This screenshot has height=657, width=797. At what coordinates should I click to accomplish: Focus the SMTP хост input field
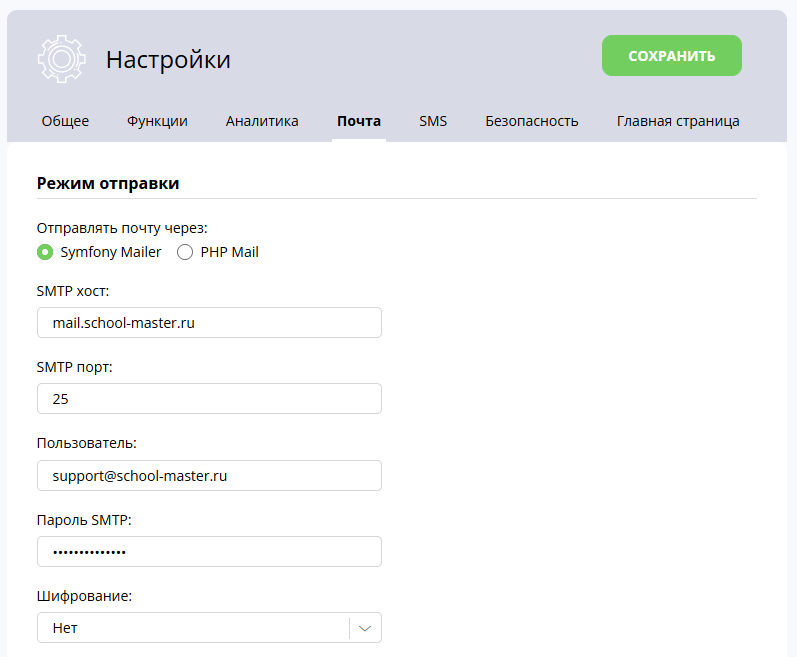coord(209,323)
